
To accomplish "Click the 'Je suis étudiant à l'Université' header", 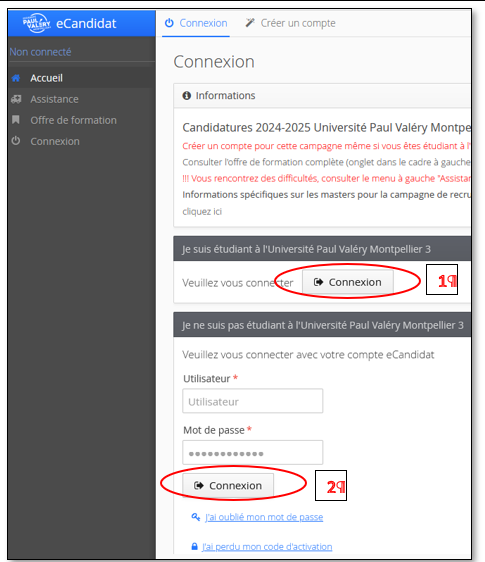I will 322,249.
